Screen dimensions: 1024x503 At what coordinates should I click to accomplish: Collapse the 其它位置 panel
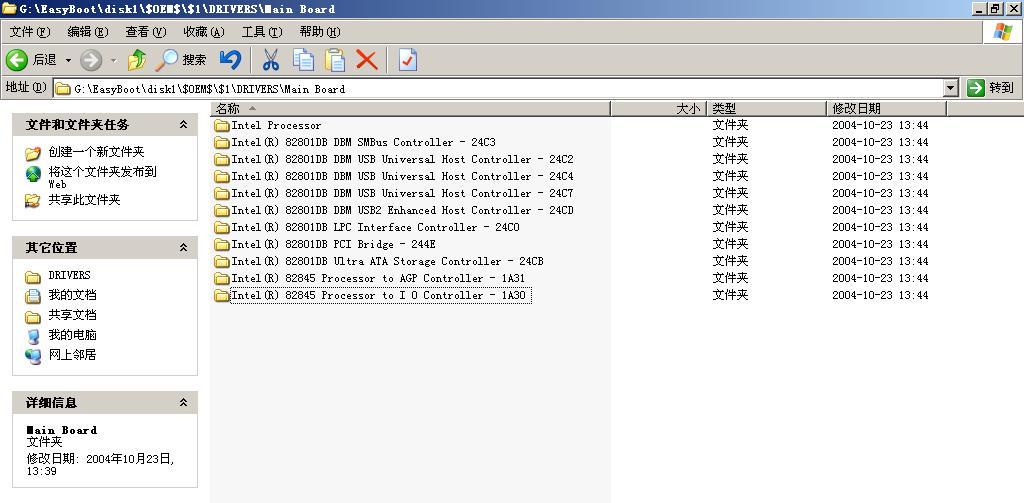(x=184, y=248)
